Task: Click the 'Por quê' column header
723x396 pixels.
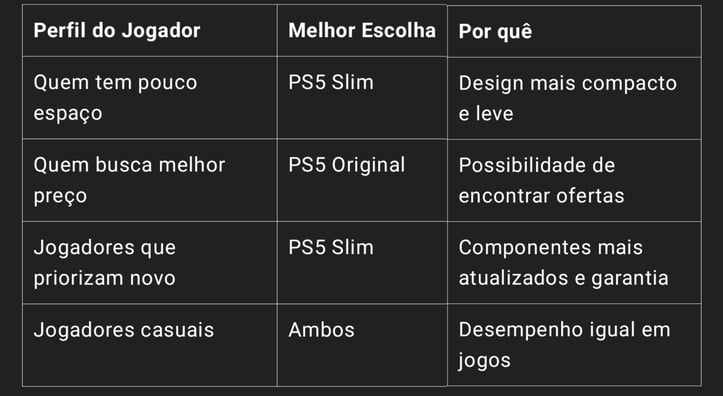Action: 574,31
